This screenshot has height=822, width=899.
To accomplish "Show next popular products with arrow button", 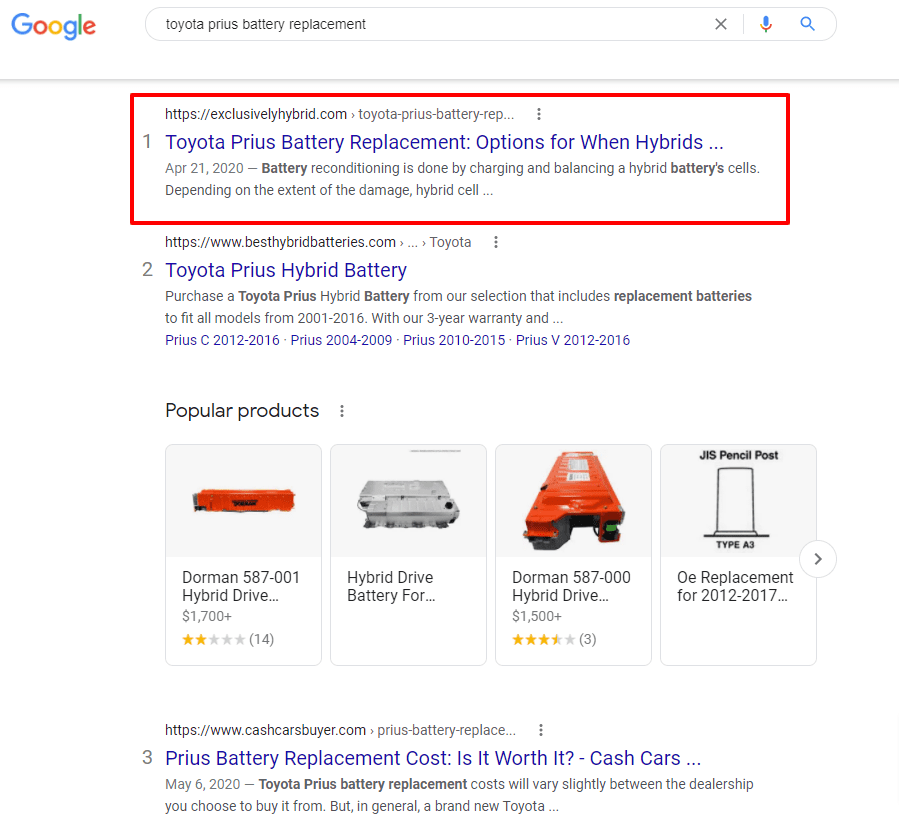I will pyautogui.click(x=818, y=559).
